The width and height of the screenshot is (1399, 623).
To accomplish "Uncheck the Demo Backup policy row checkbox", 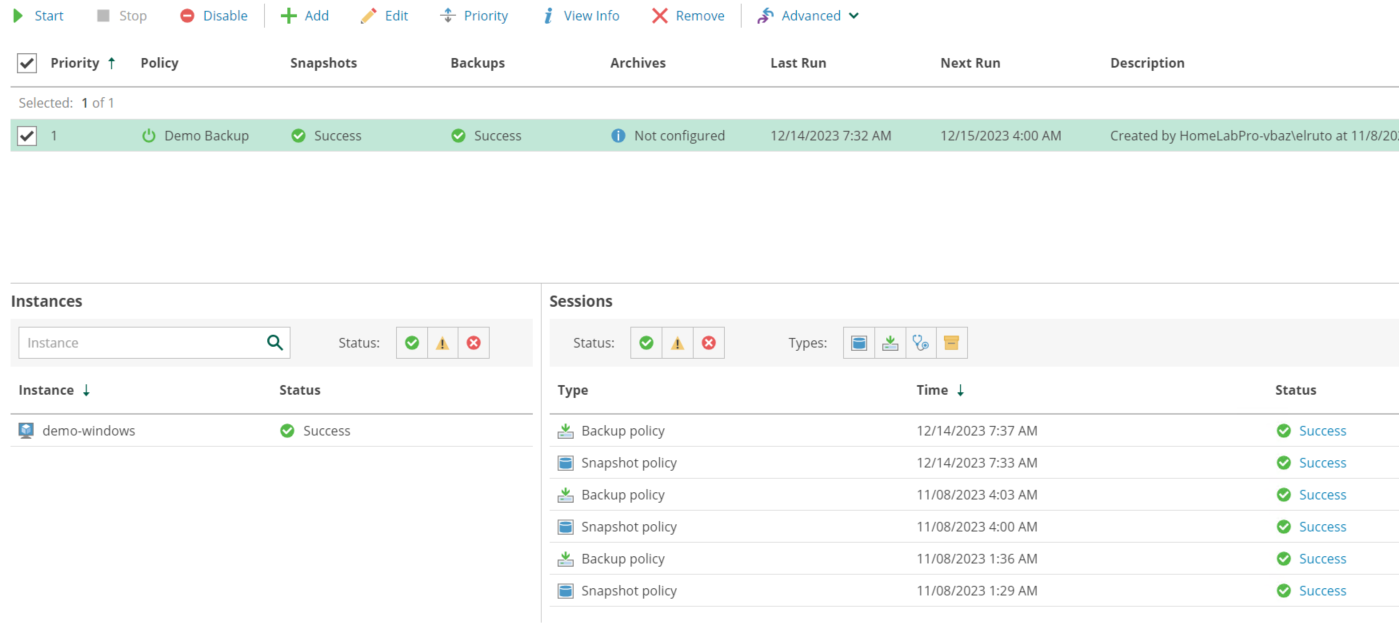I will 27,136.
